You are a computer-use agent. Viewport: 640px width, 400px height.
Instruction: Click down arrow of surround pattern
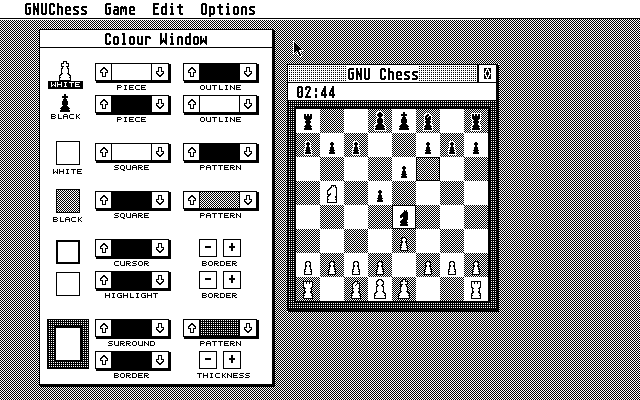pos(248,328)
